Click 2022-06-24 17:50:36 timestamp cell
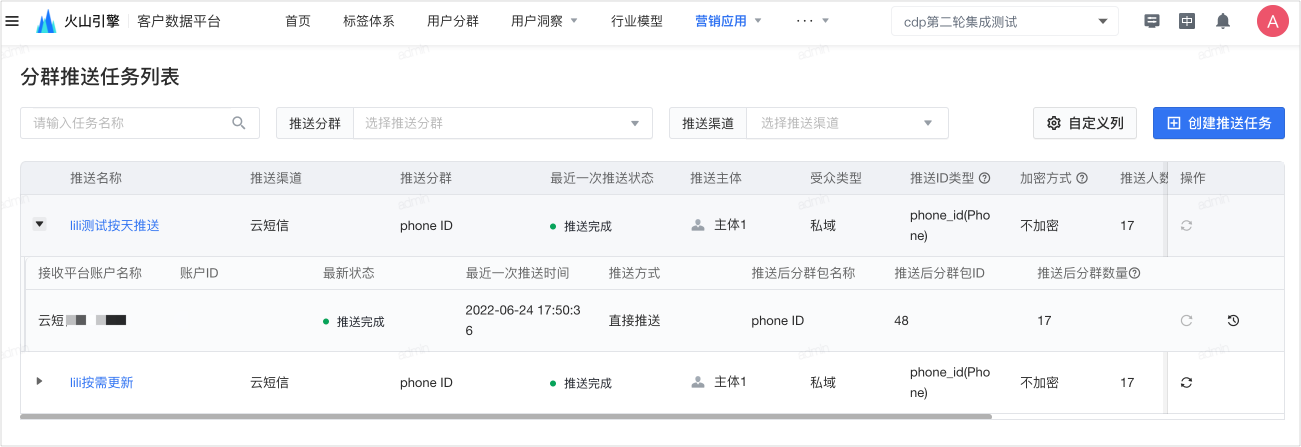 tap(523, 320)
